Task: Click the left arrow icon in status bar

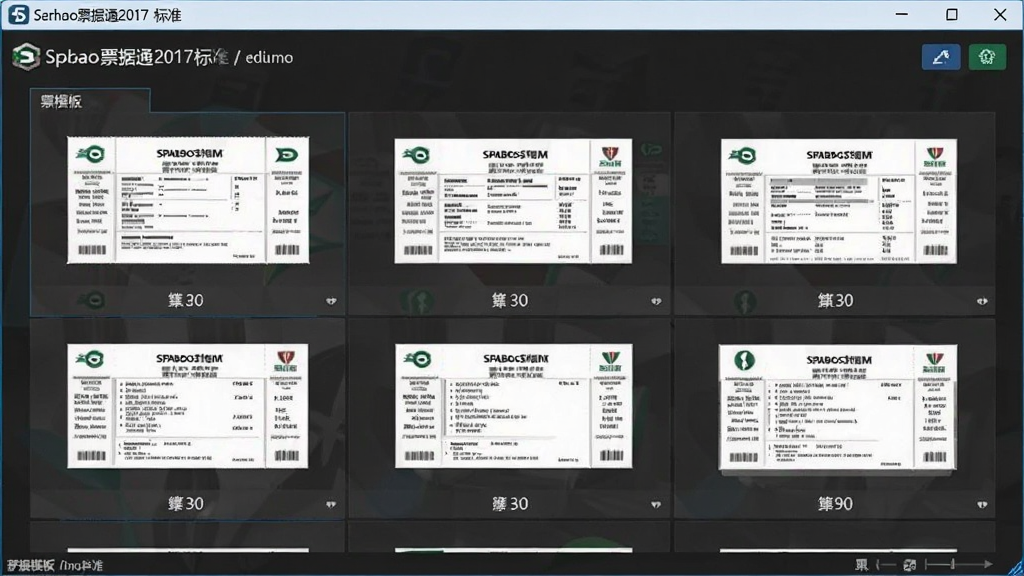Action: 885,564
